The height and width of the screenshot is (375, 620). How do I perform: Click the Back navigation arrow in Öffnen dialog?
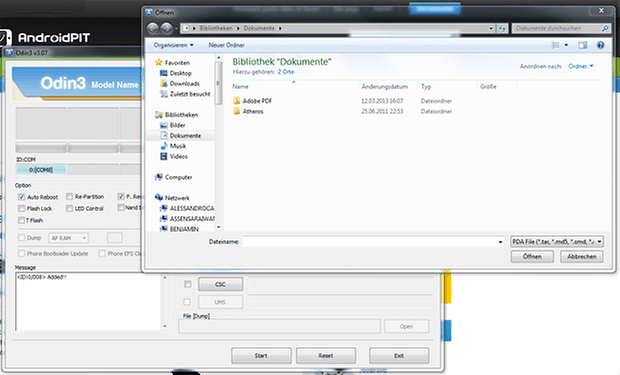click(x=153, y=28)
